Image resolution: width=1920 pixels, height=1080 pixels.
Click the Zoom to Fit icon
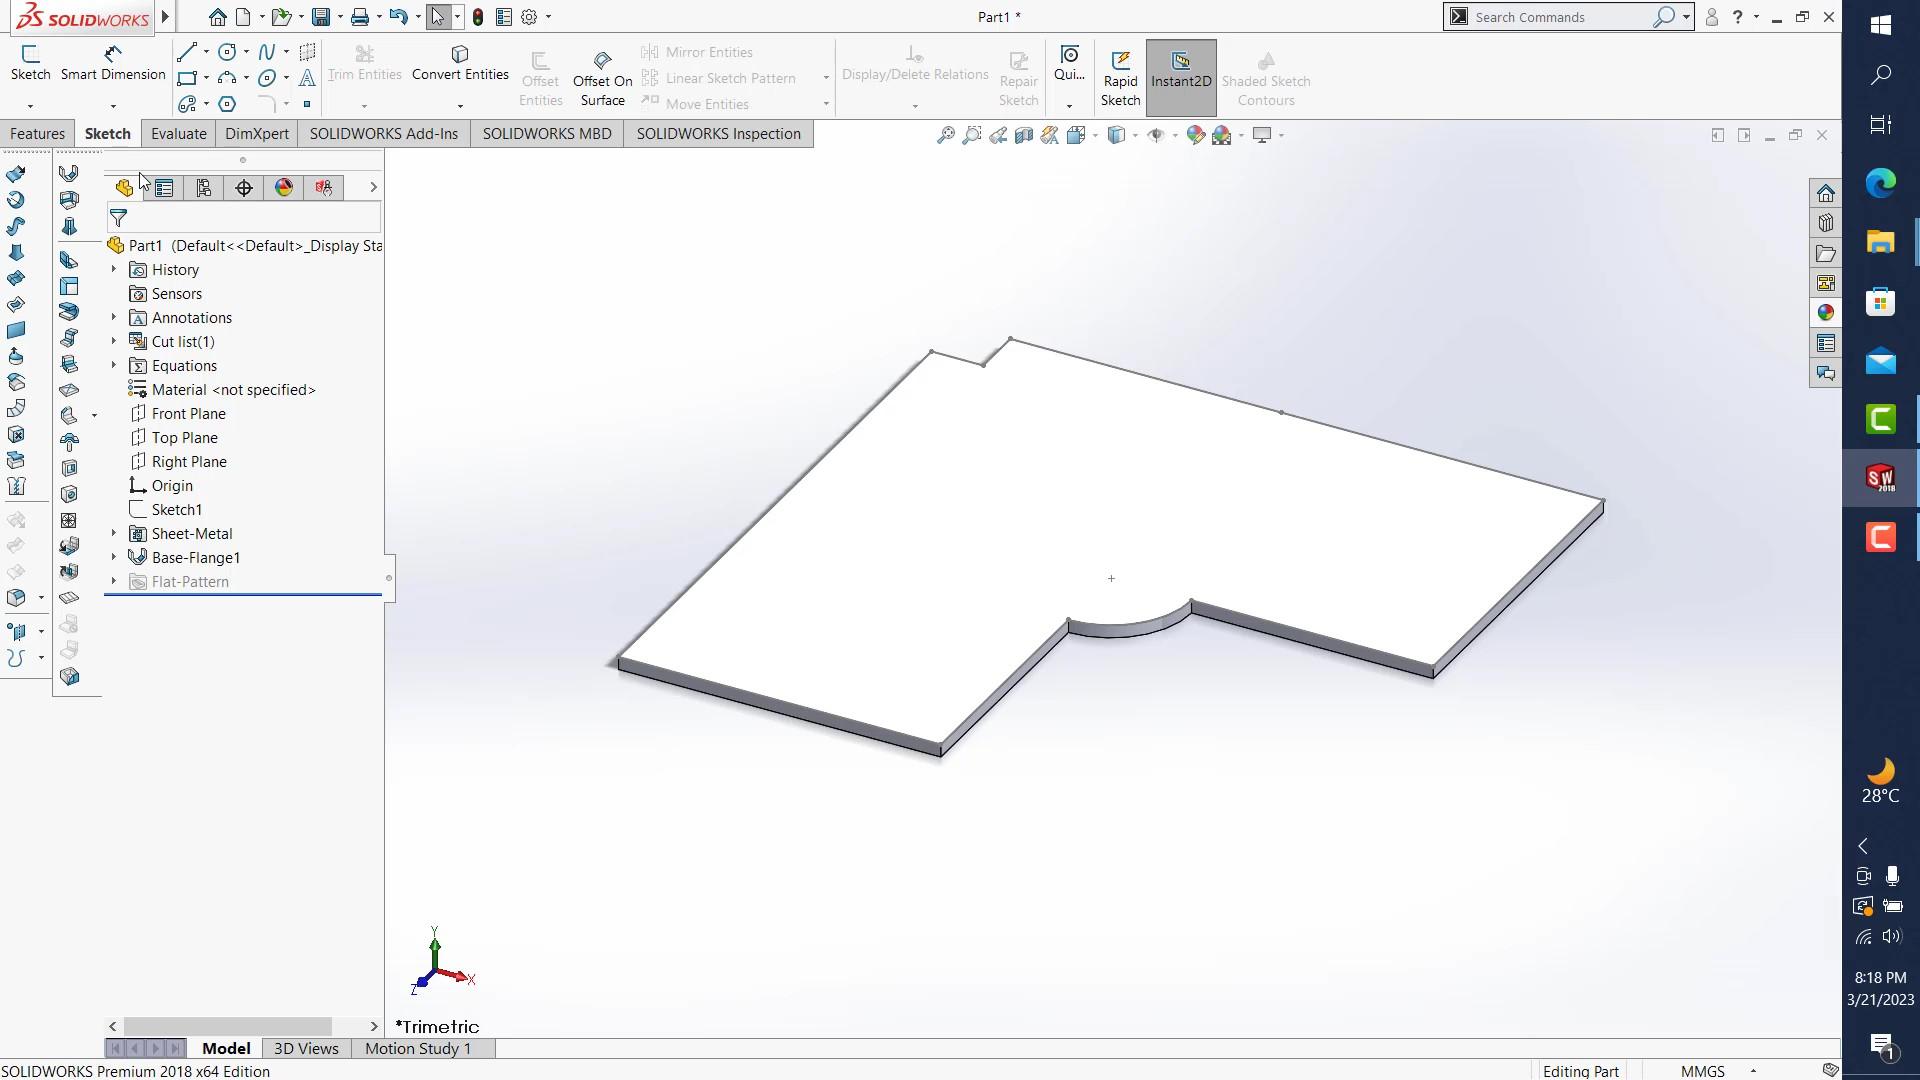point(945,135)
